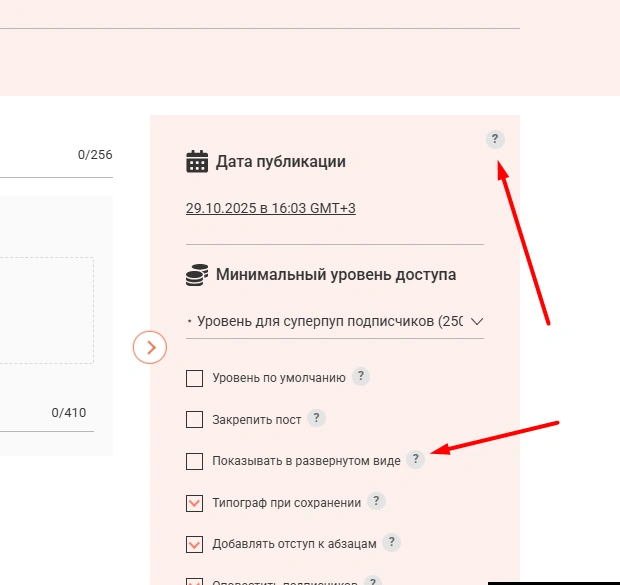The width and height of the screenshot is (620, 585).
Task: Open help for Типограф при сохранении
Action: coord(376,501)
